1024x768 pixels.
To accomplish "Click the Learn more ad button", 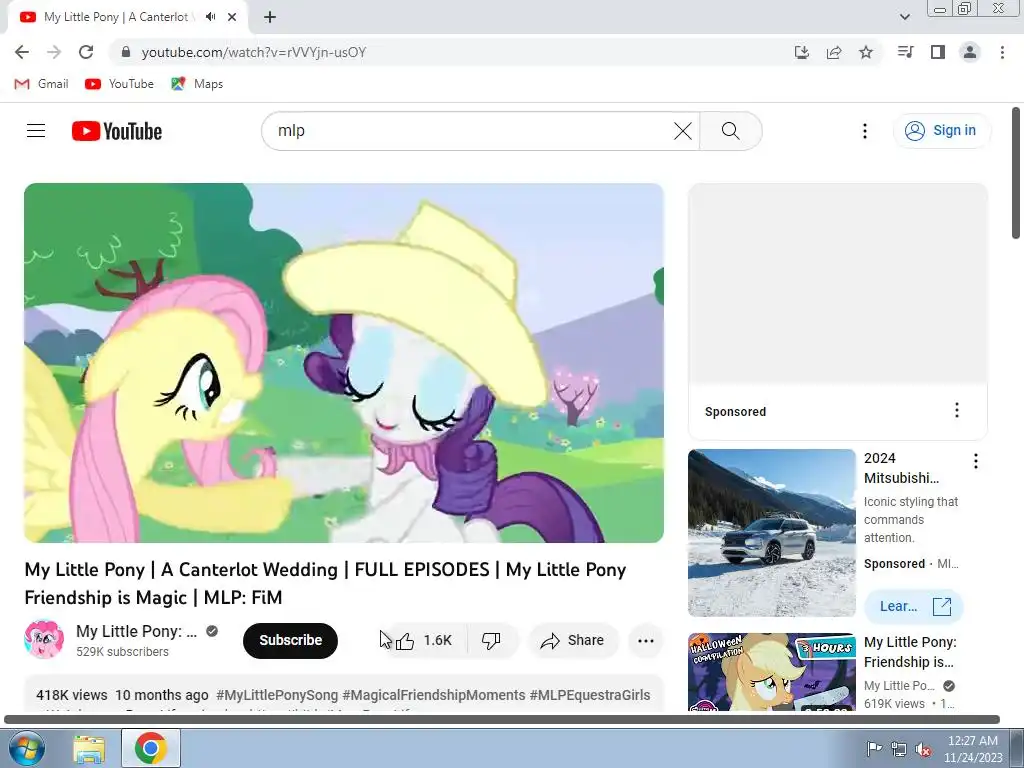I will [x=914, y=607].
